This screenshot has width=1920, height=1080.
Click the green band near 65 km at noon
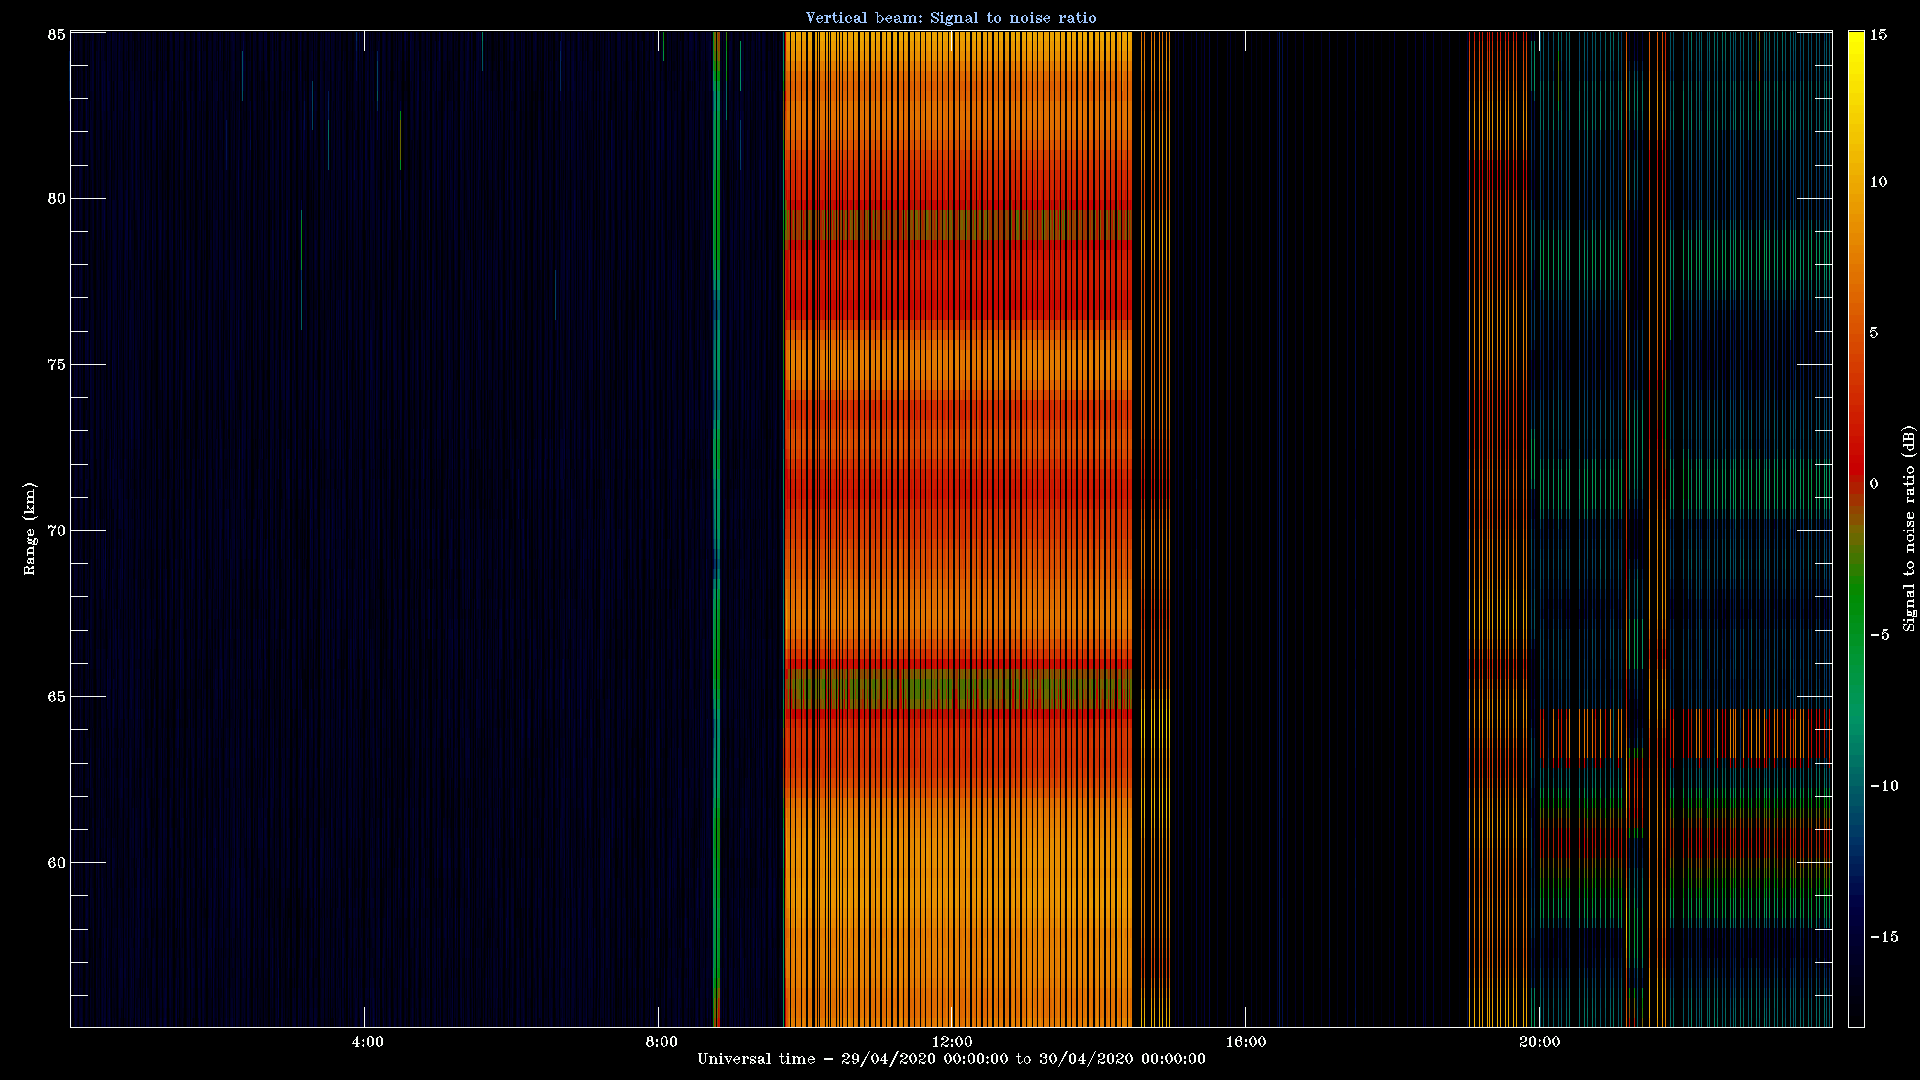click(958, 689)
